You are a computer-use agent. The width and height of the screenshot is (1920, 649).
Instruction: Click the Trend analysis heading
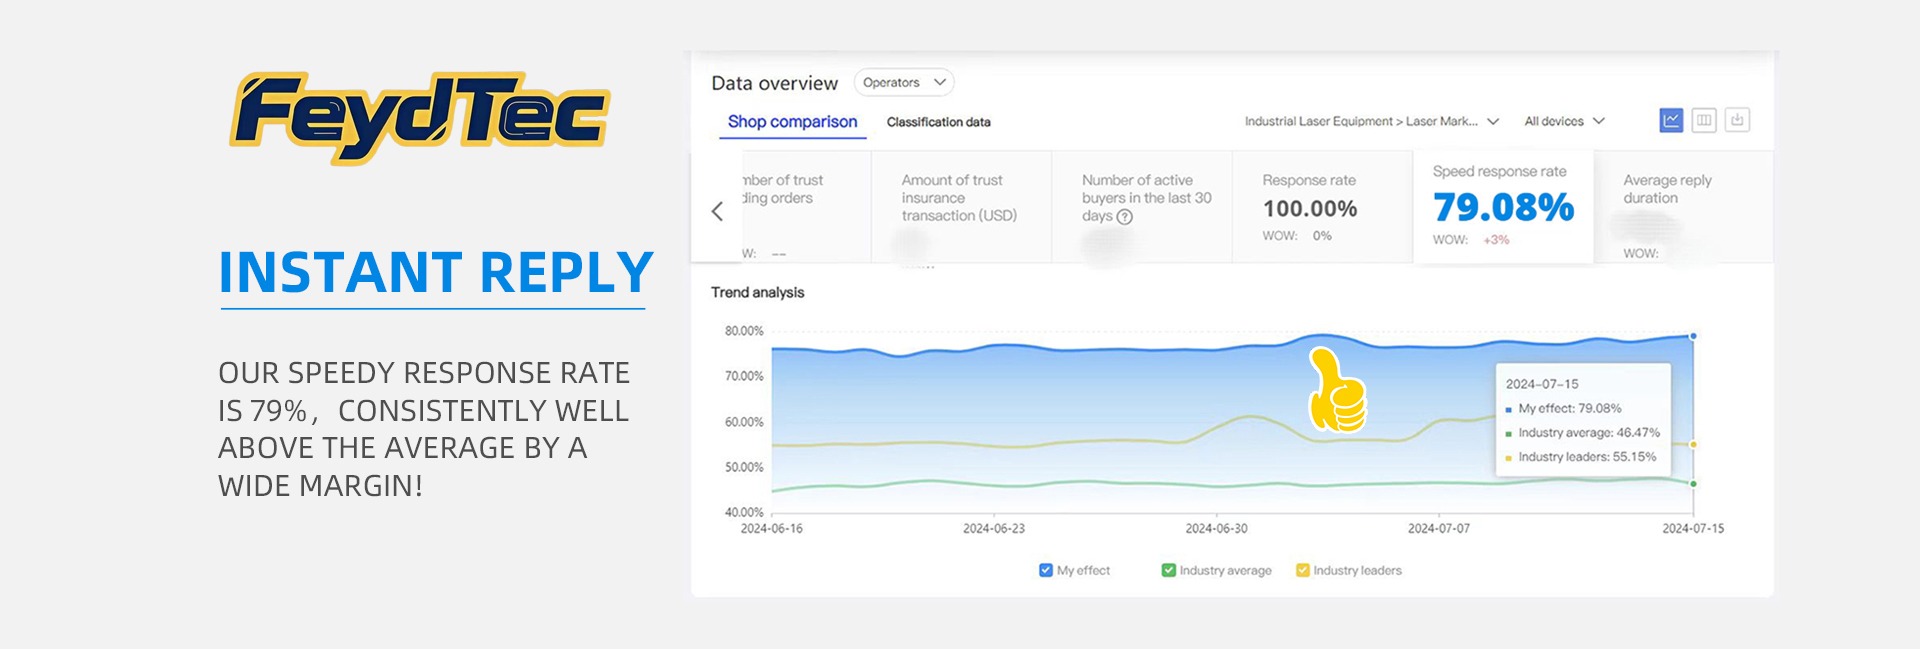coord(757,292)
